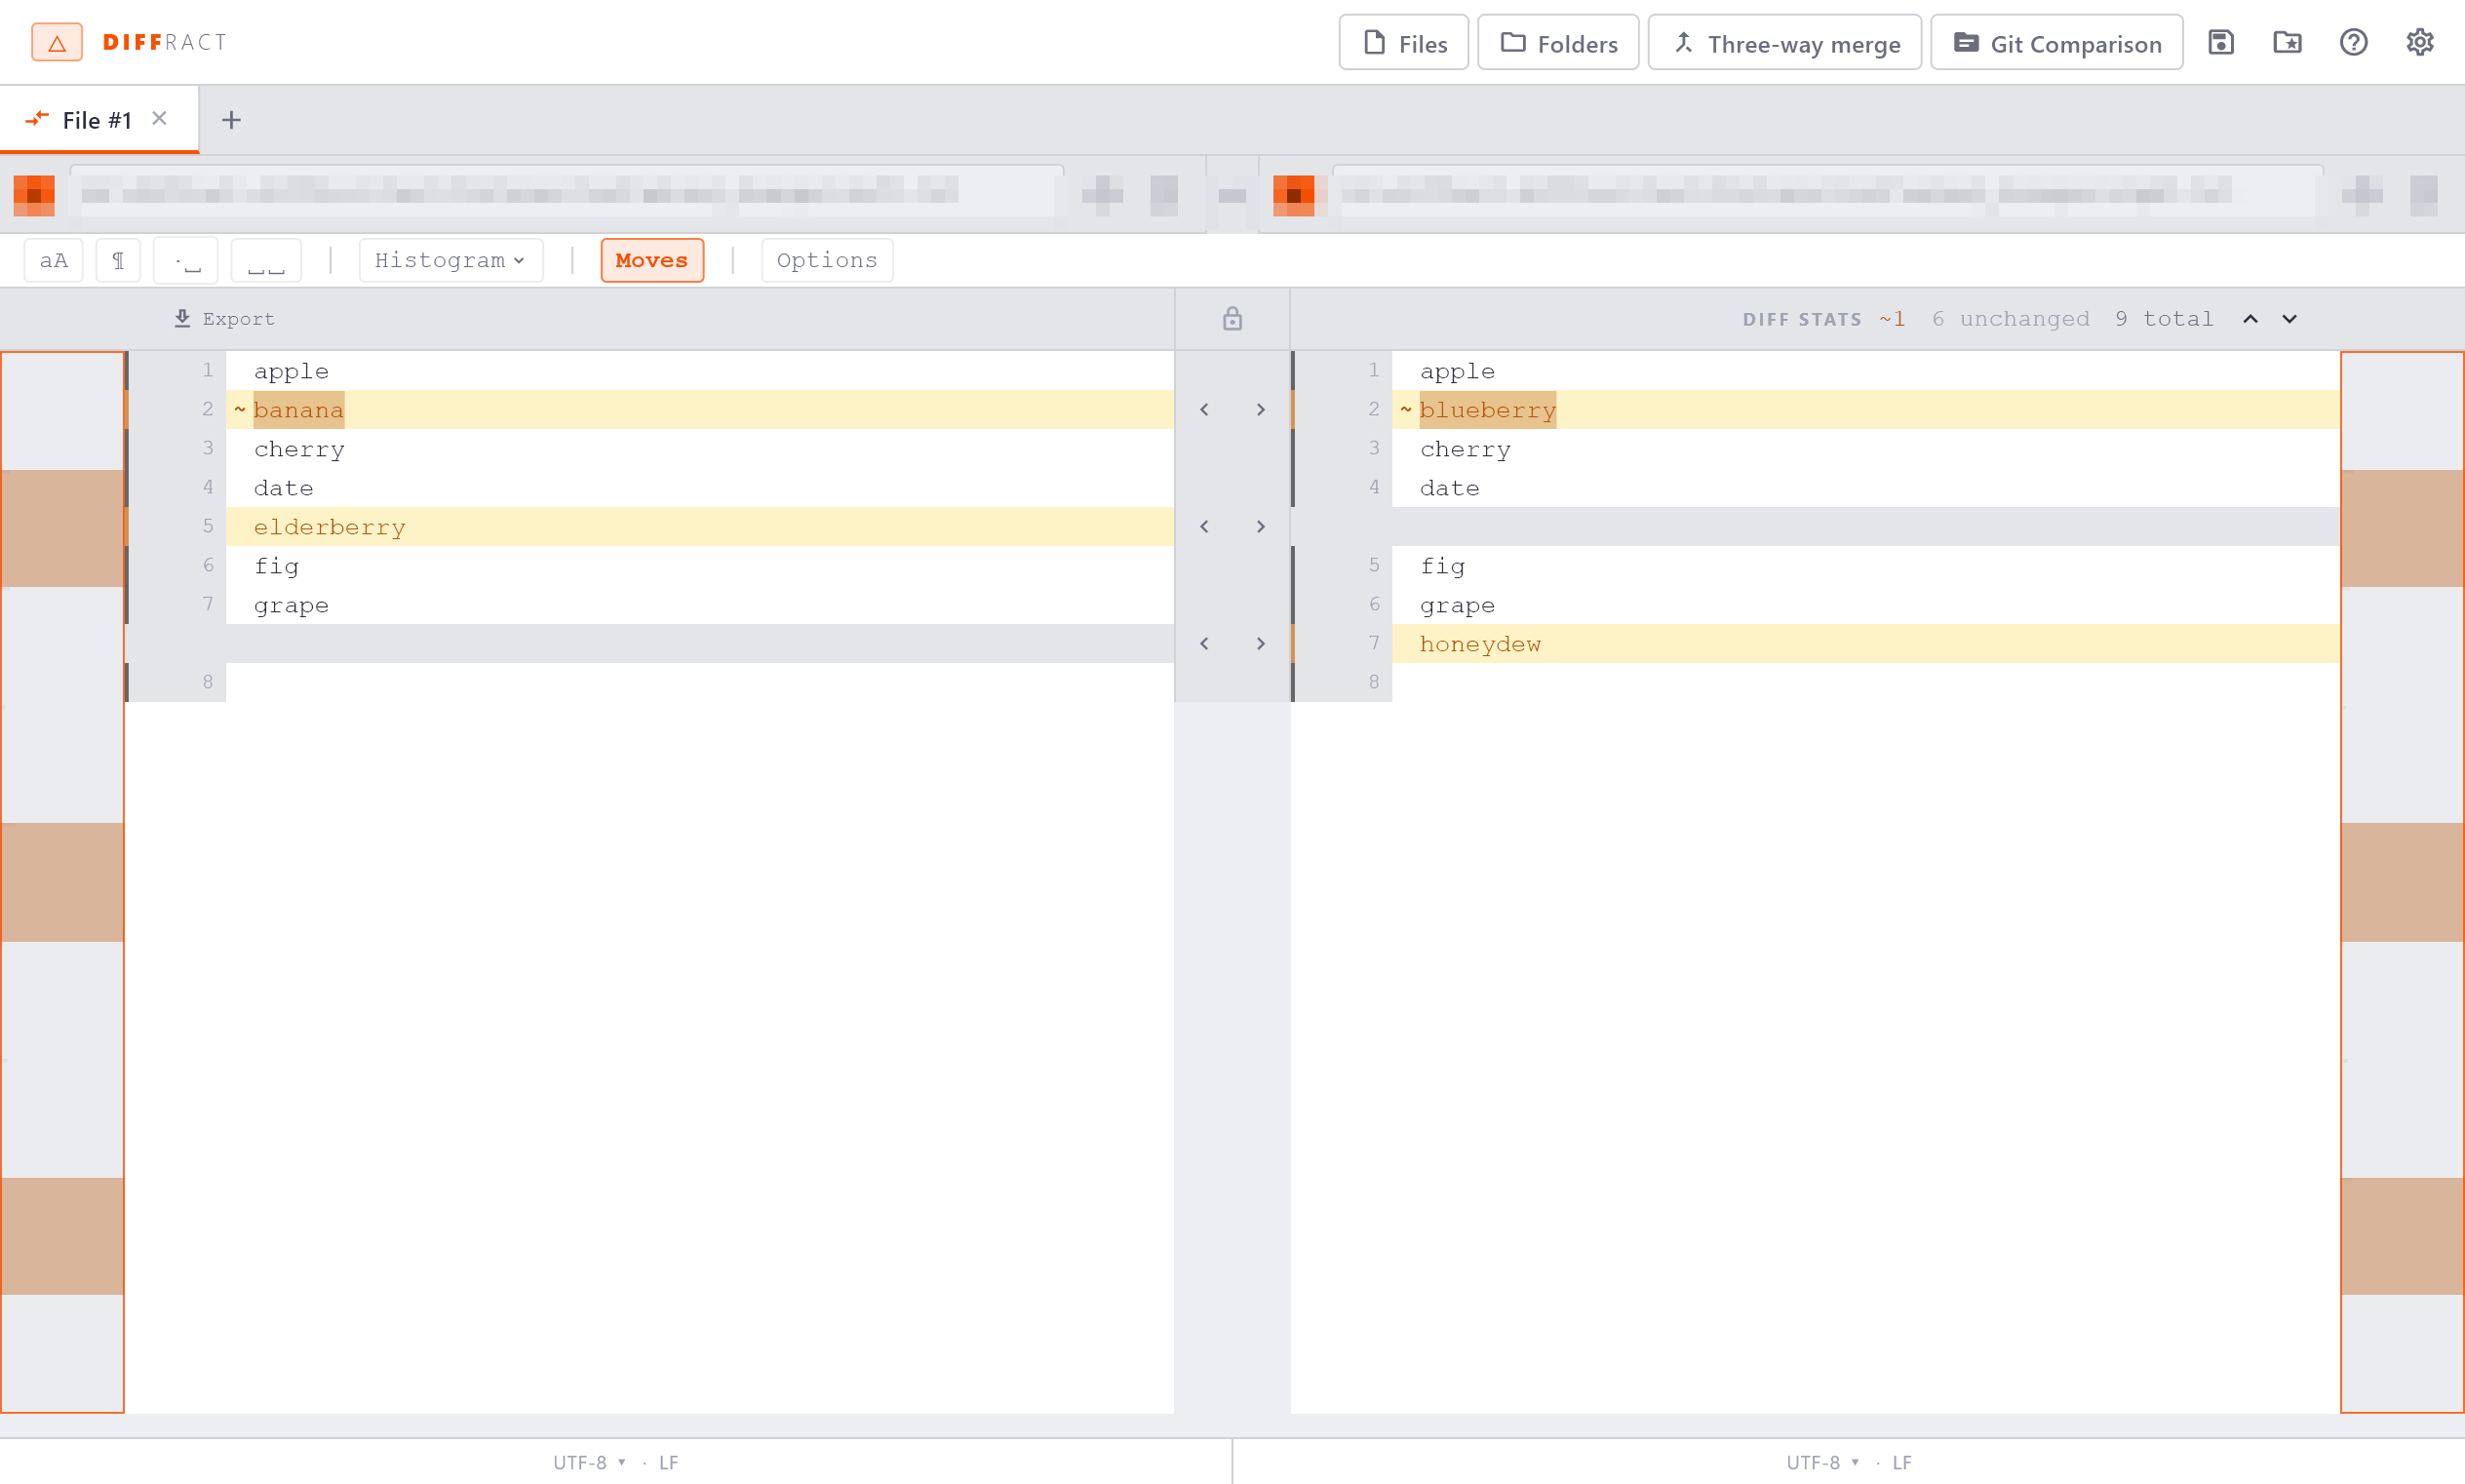
Task: Click the left pane file icon
Action: click(x=34, y=195)
